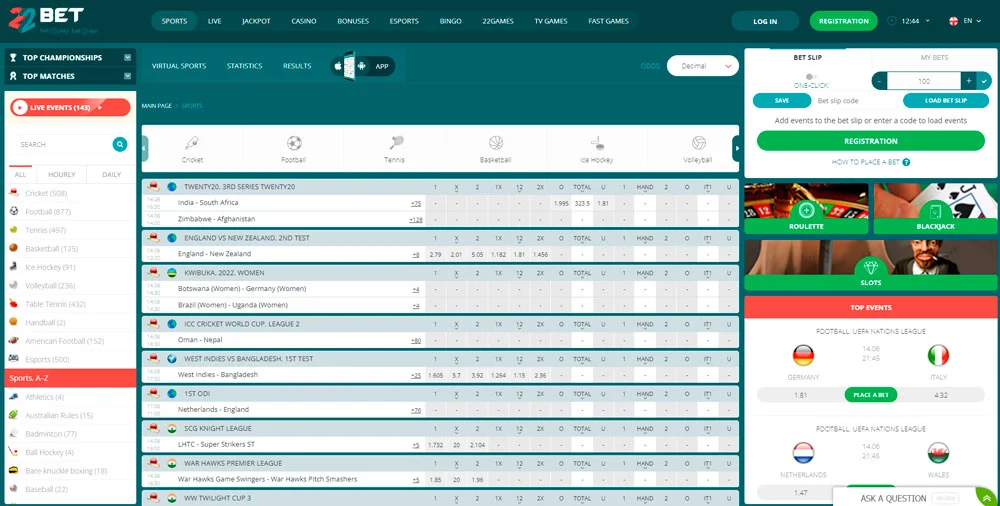
Task: Click the Search input field
Action: click(62, 144)
